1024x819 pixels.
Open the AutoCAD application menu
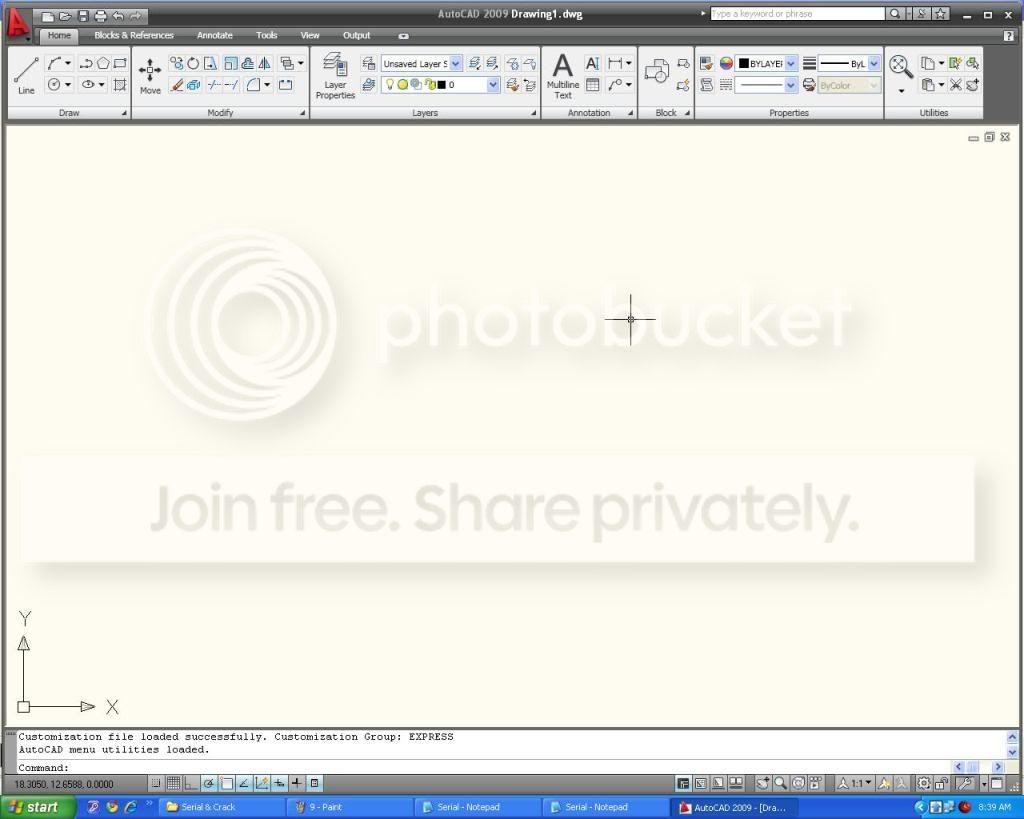click(x=18, y=25)
